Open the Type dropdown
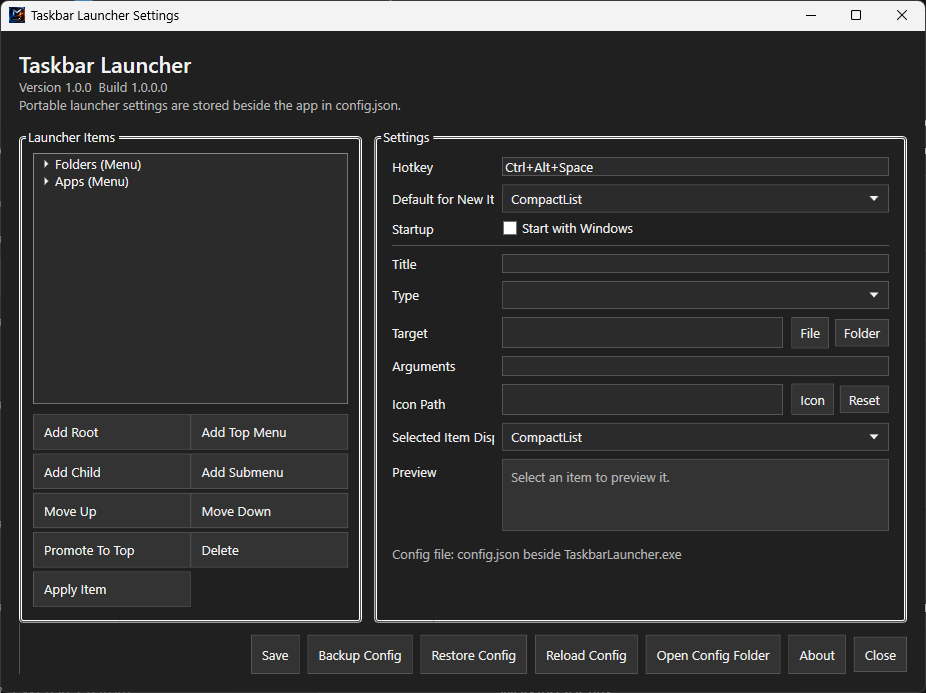Viewport: 926px width, 693px height. click(695, 295)
